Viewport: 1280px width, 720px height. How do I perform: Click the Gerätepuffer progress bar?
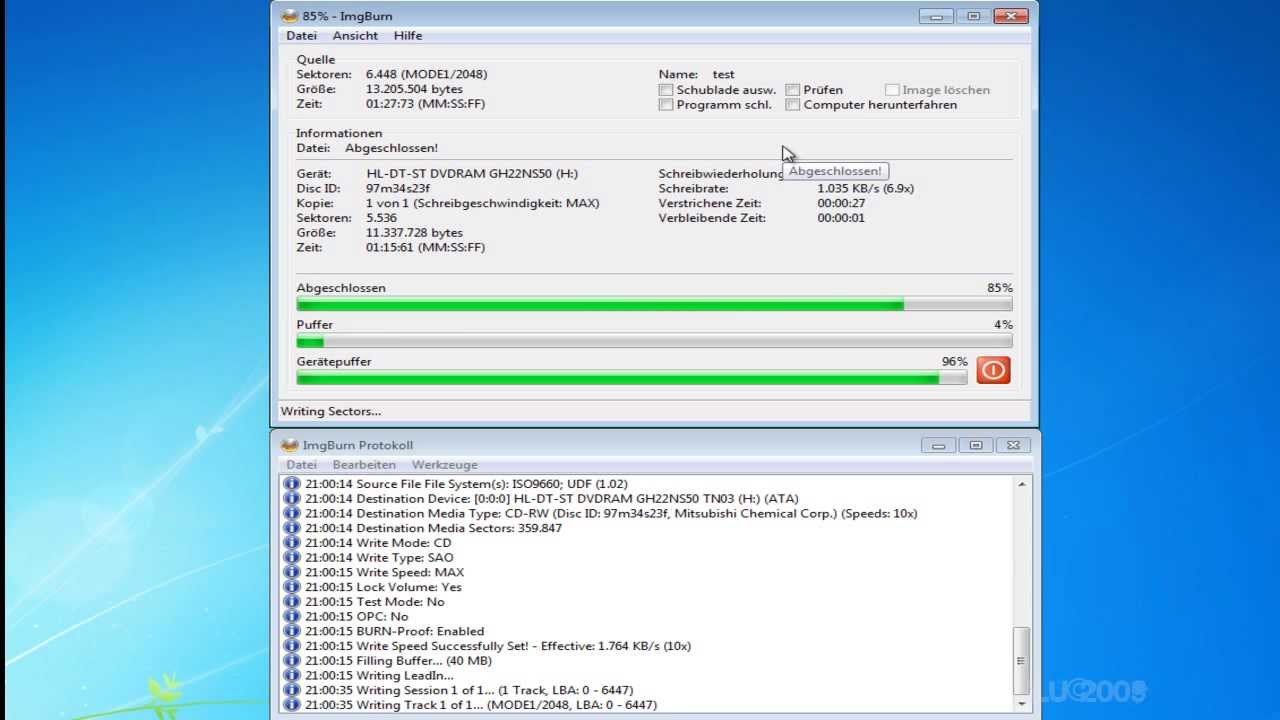[632, 378]
